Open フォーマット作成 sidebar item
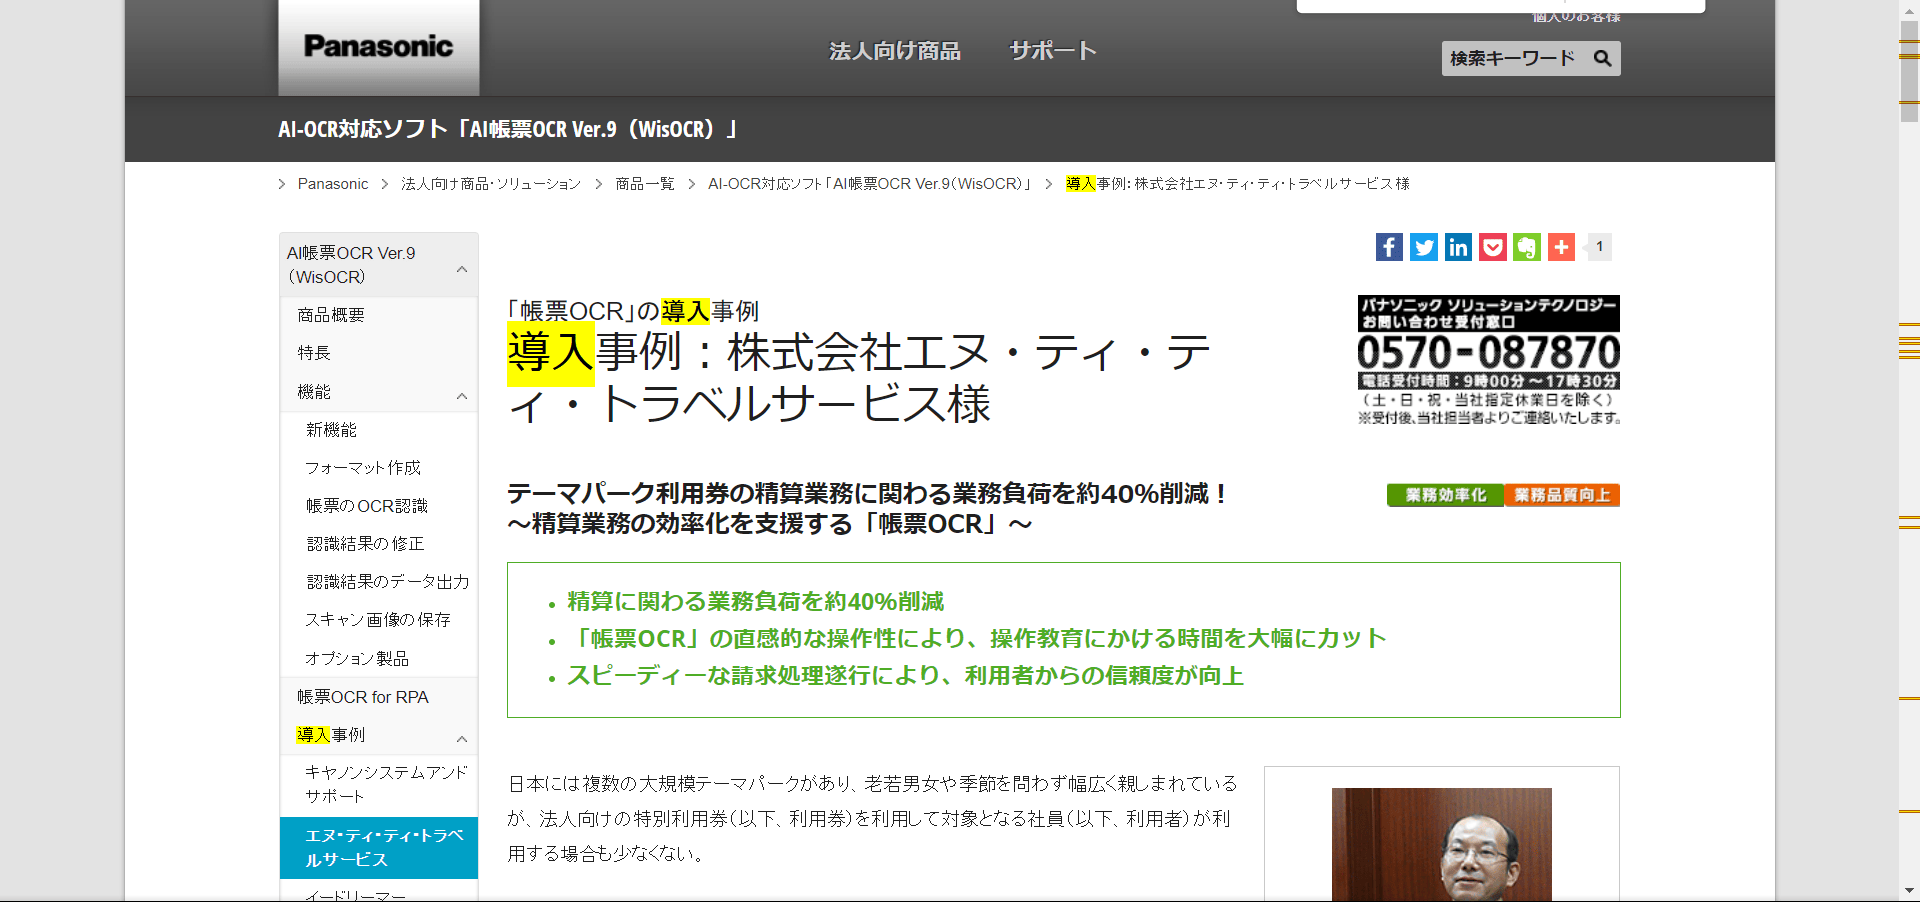Viewport: 1920px width, 902px height. point(363,467)
